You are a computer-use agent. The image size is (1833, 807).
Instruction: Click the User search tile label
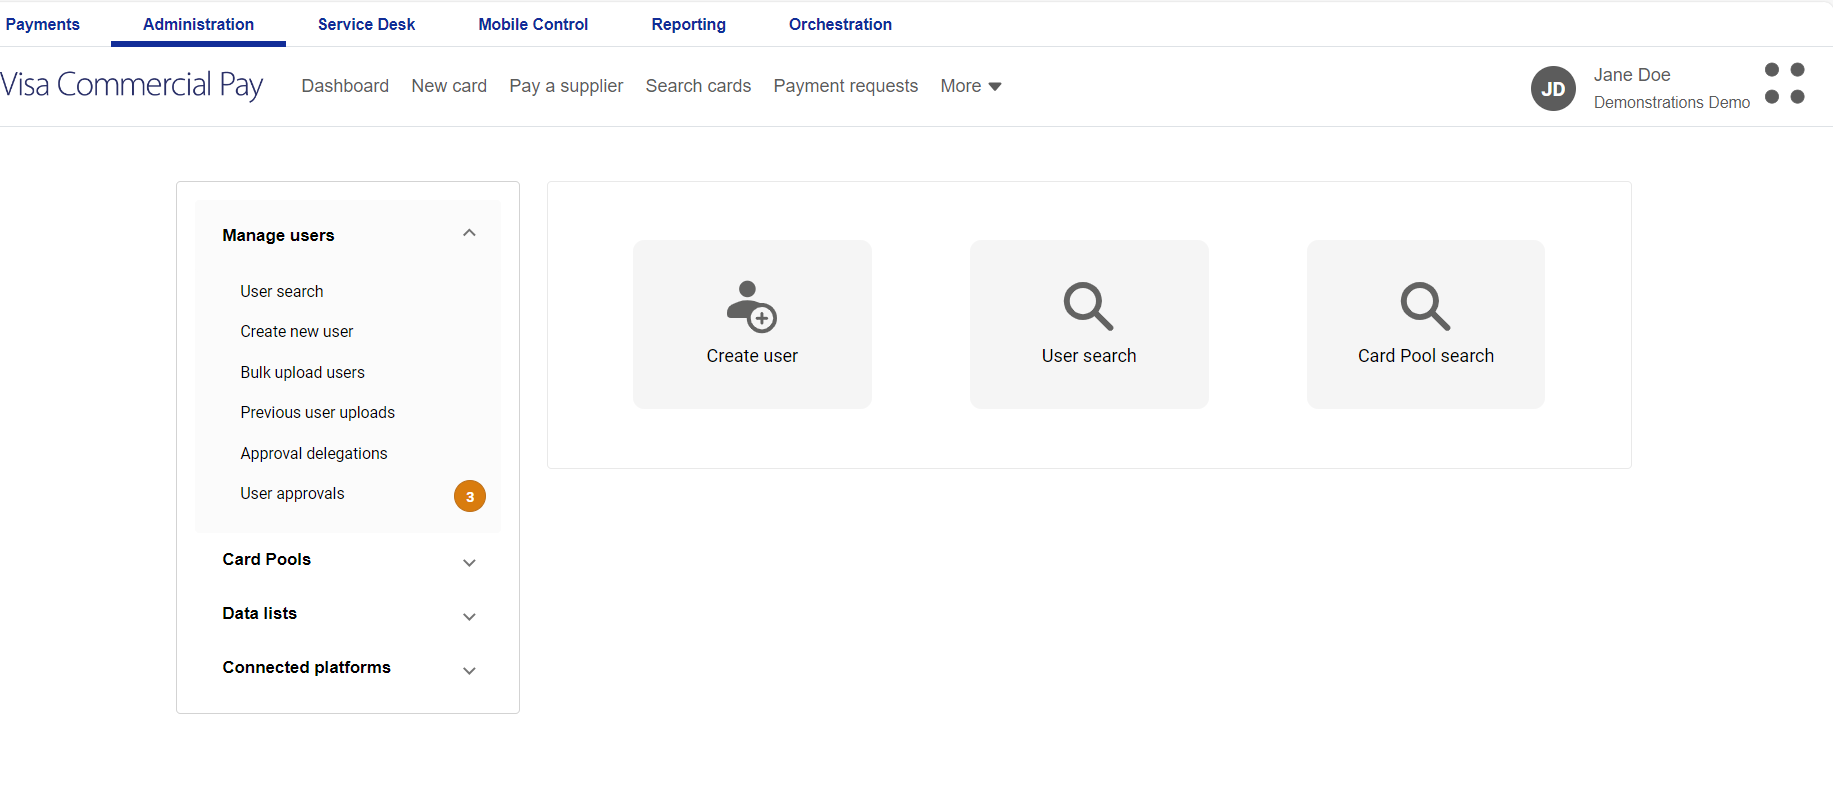tap(1089, 356)
